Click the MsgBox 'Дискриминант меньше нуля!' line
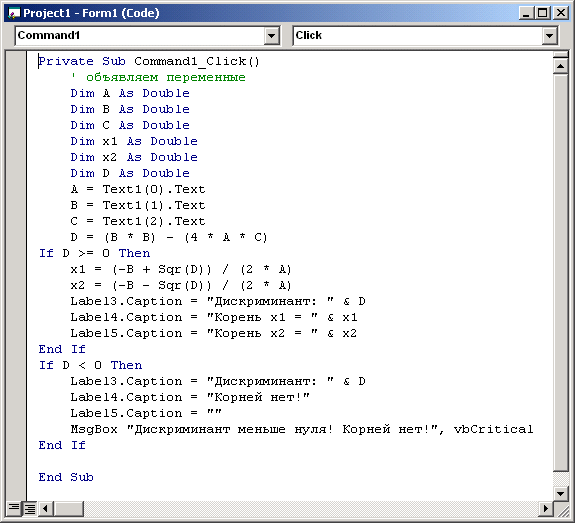The height and width of the screenshot is (523, 575). click(302, 429)
